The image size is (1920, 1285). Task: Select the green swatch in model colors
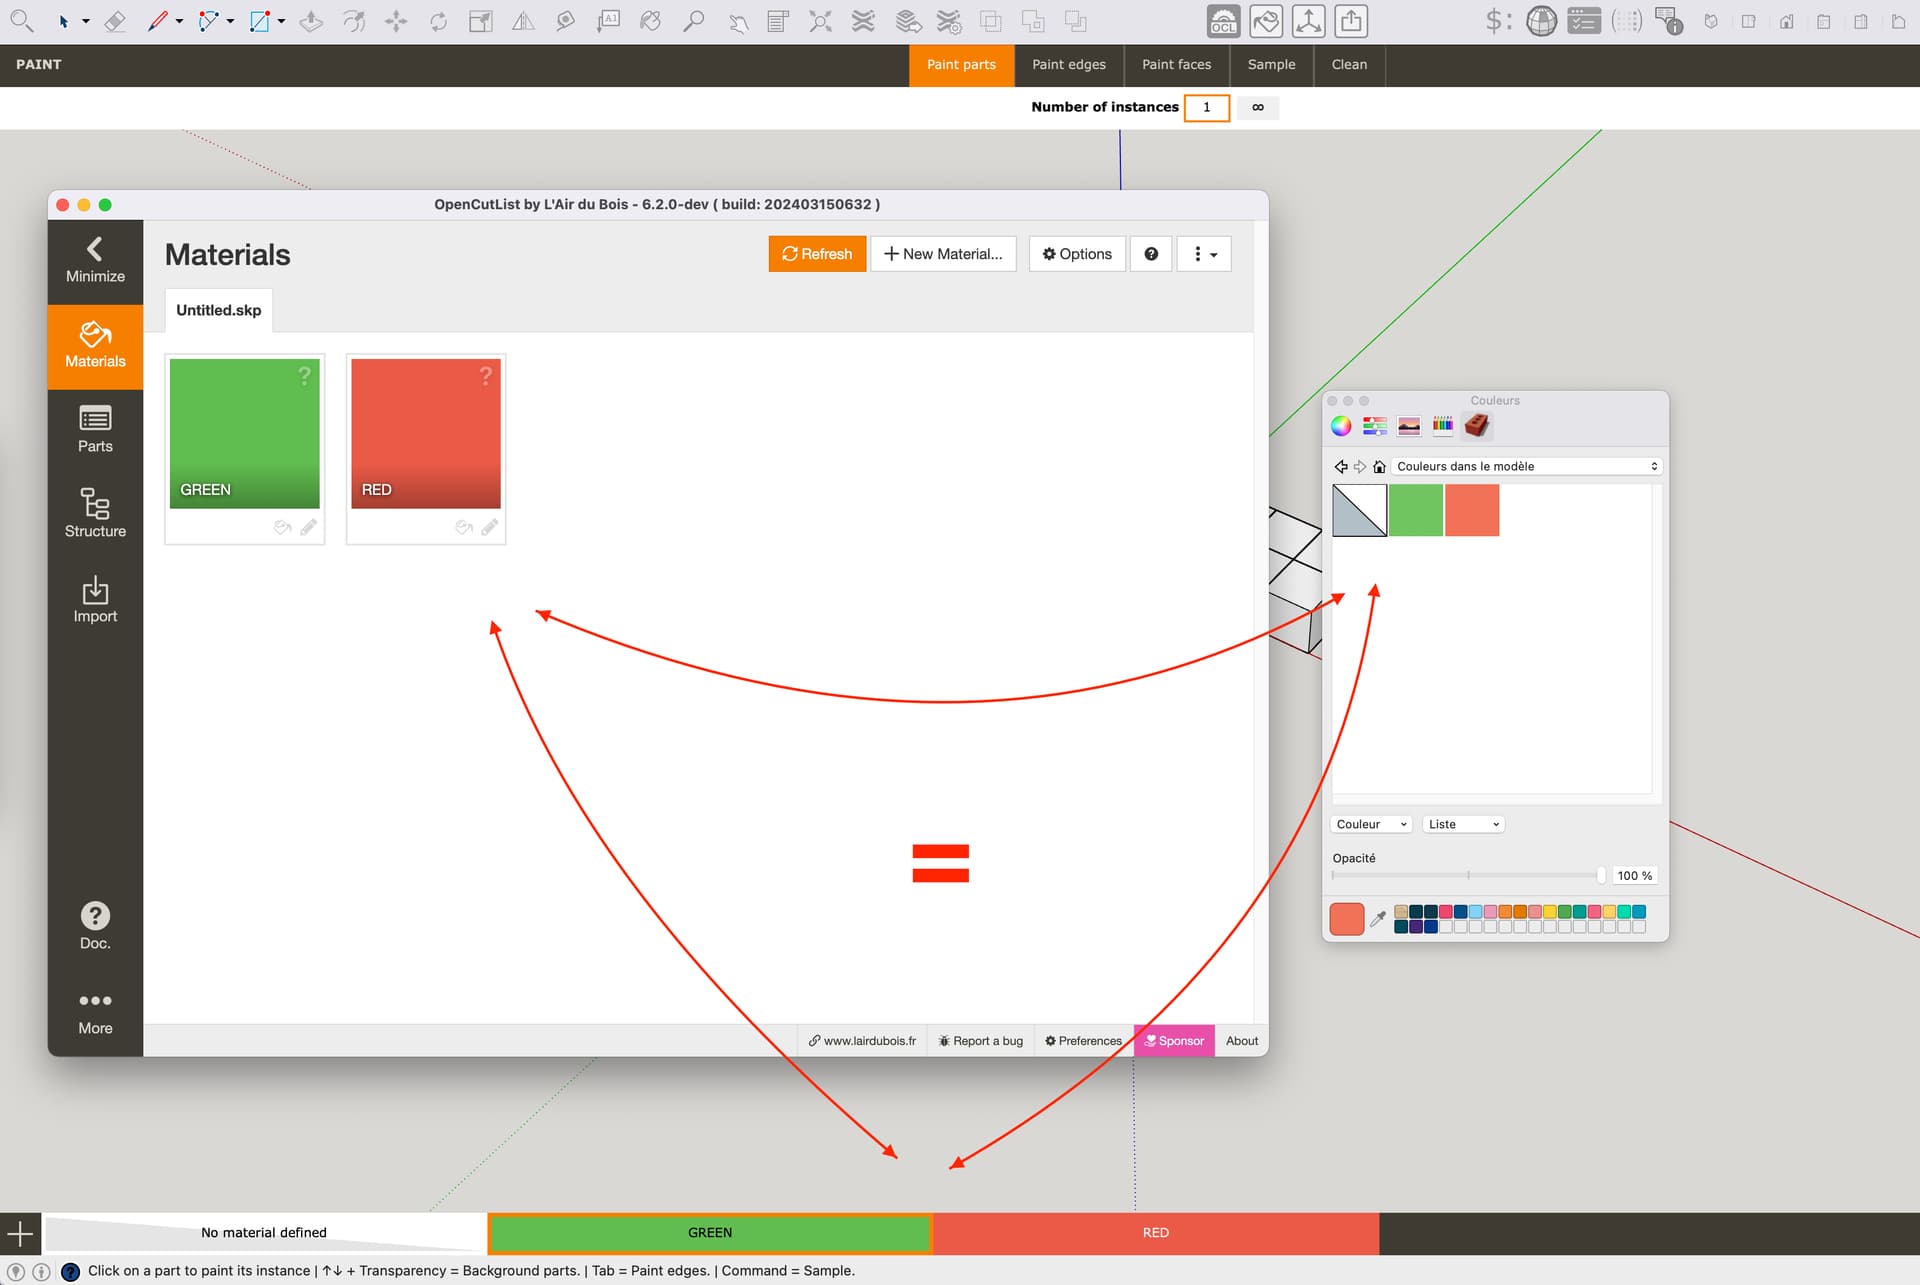point(1415,510)
